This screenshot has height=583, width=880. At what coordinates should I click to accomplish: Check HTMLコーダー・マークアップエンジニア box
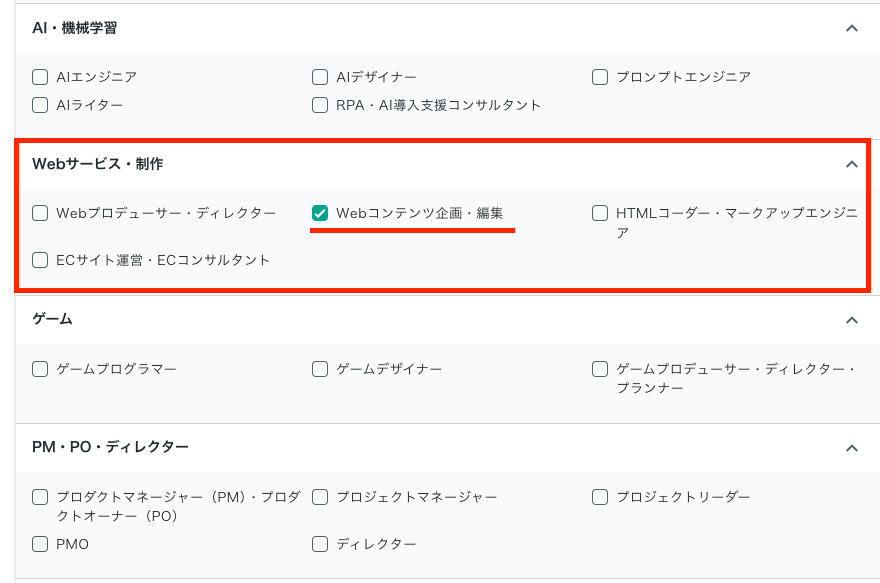coord(600,213)
